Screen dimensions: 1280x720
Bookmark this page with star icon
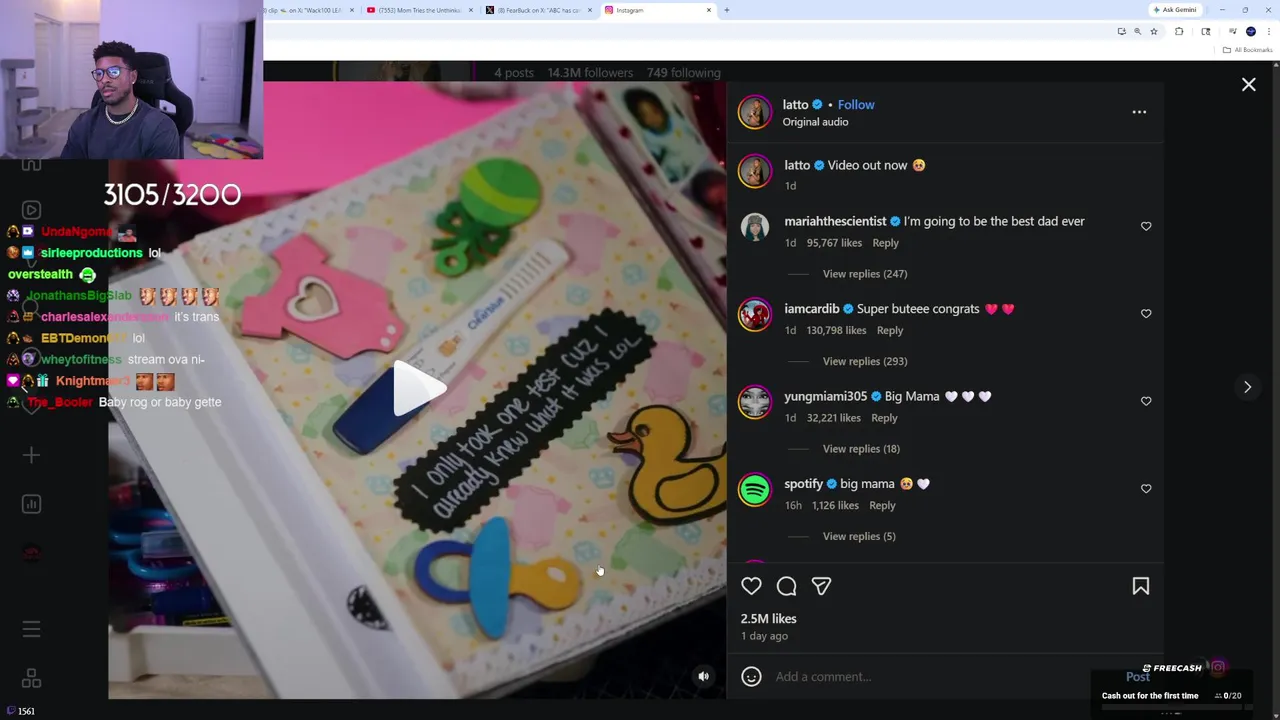click(x=1153, y=32)
